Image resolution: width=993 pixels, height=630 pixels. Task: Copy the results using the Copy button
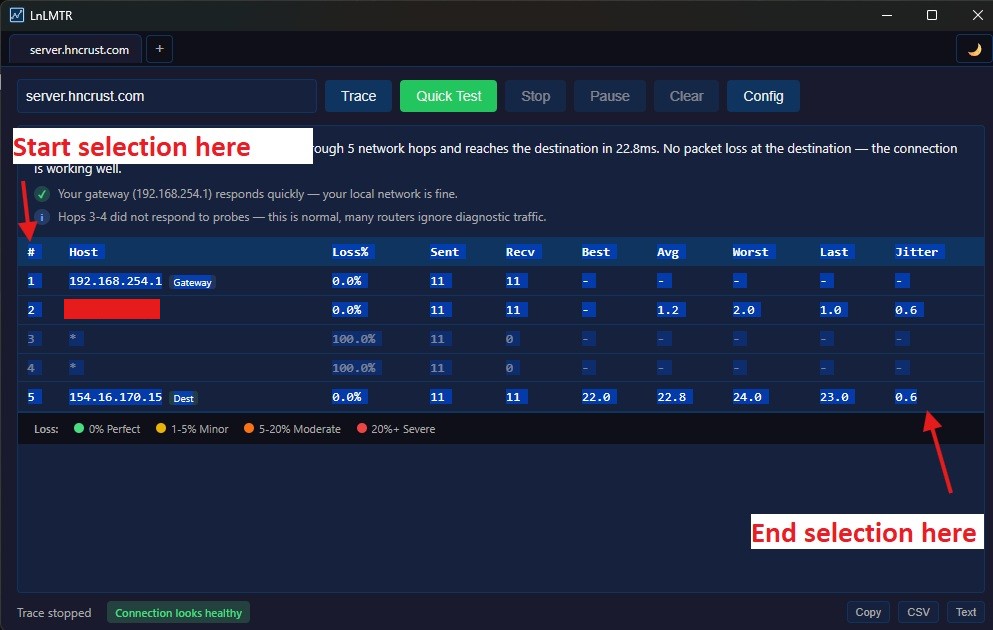pos(868,612)
